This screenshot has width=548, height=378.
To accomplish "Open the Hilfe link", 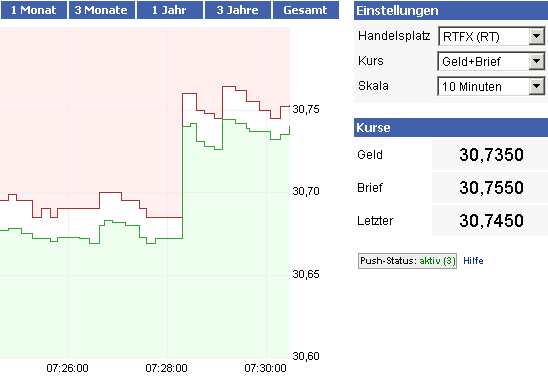I will [473, 261].
